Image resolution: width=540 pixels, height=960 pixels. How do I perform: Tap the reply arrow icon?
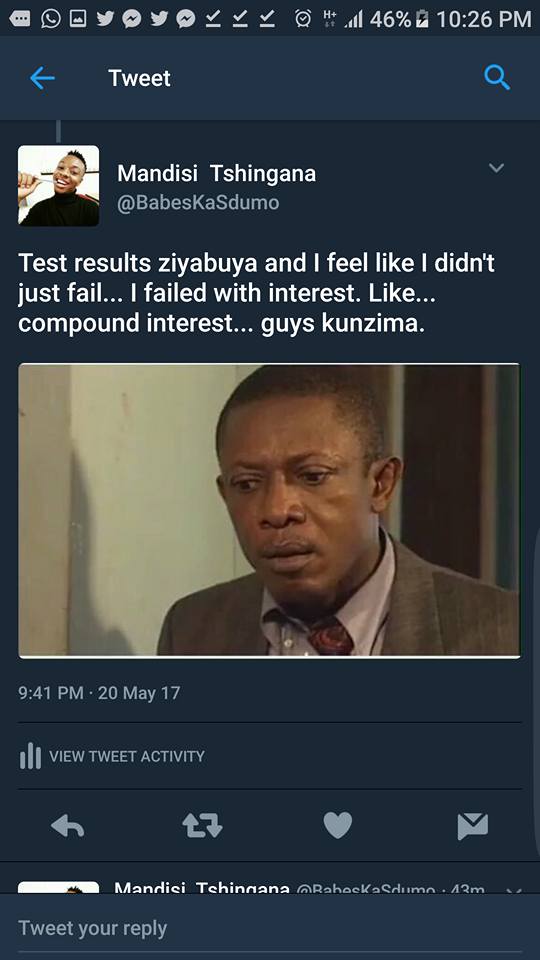[x=67, y=826]
